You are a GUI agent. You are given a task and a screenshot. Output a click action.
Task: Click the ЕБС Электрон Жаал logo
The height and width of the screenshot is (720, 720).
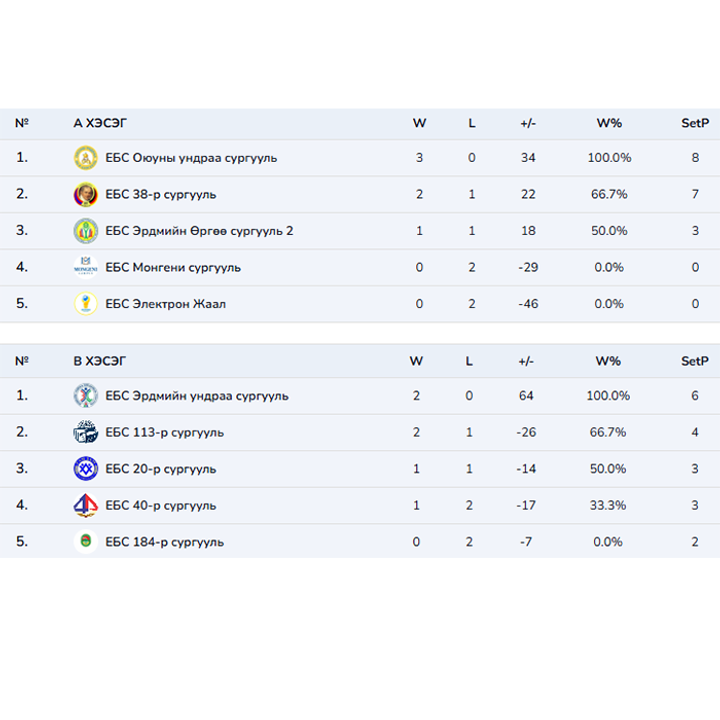pos(86,304)
